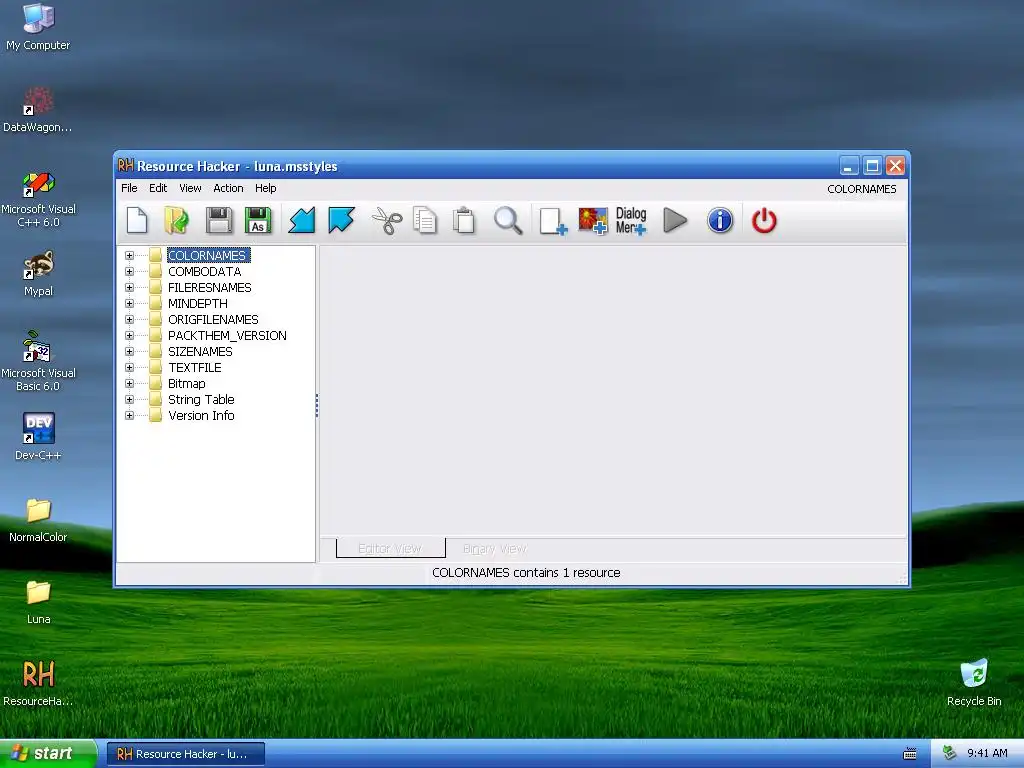Open the View menu
1024x768 pixels.
tap(190, 188)
